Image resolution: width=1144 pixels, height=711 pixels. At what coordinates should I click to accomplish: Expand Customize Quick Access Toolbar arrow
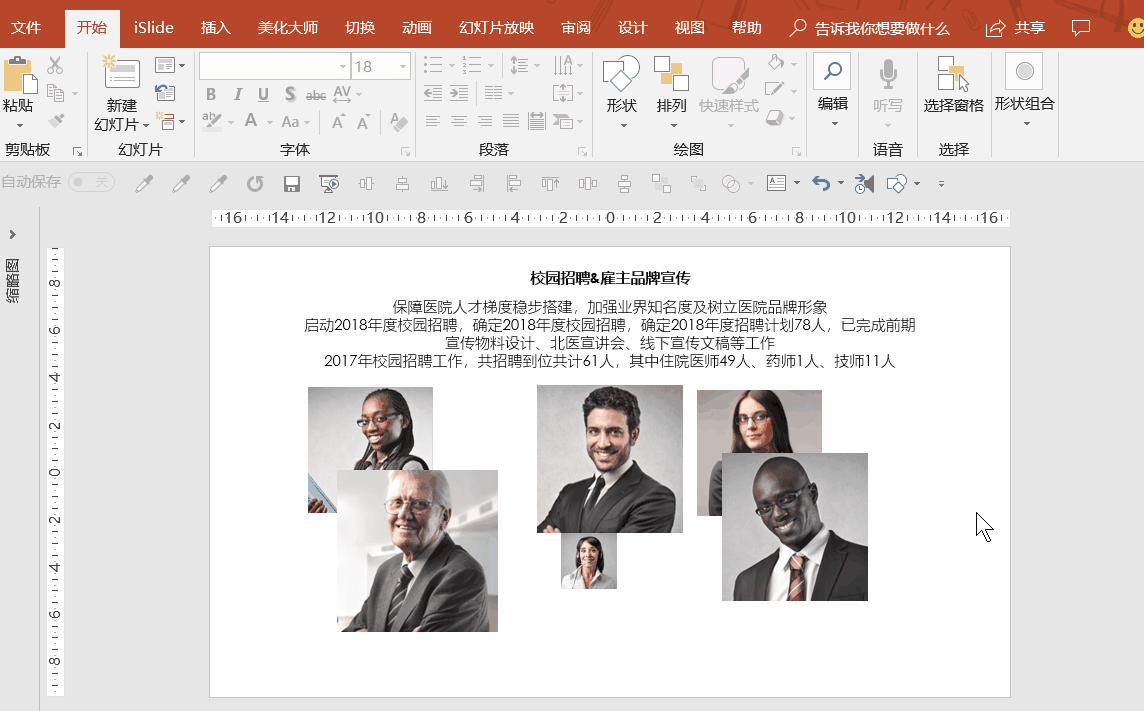[941, 184]
